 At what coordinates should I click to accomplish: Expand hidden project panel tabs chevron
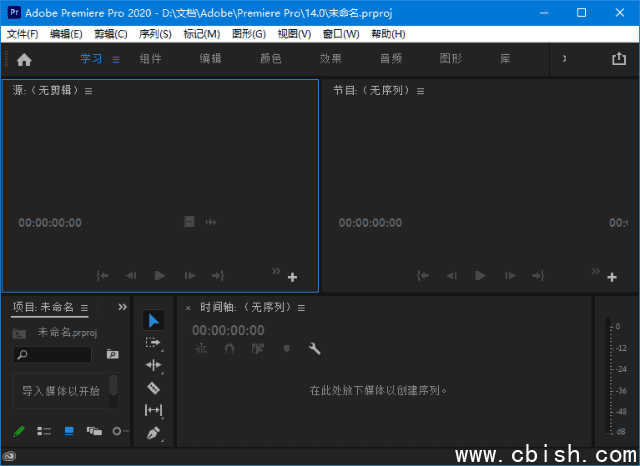pos(122,307)
